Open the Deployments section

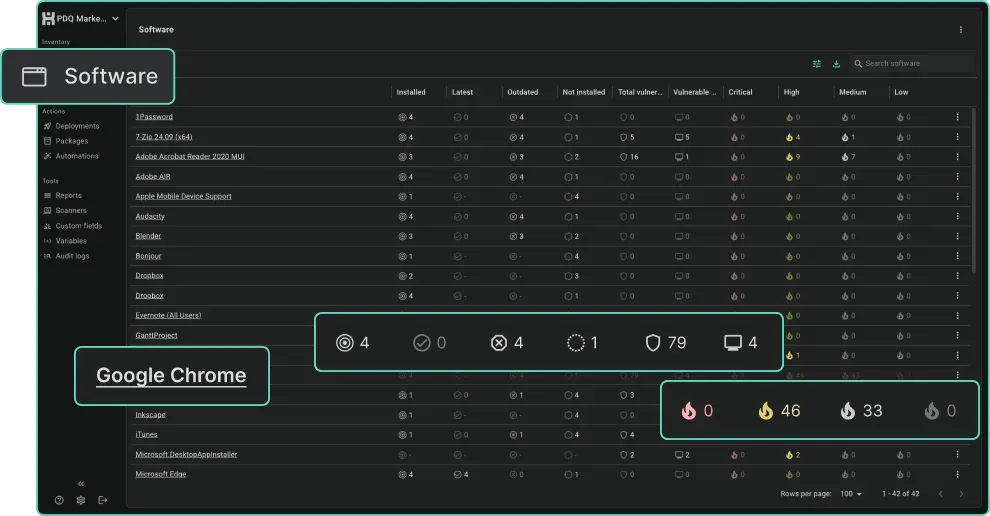pos(71,126)
